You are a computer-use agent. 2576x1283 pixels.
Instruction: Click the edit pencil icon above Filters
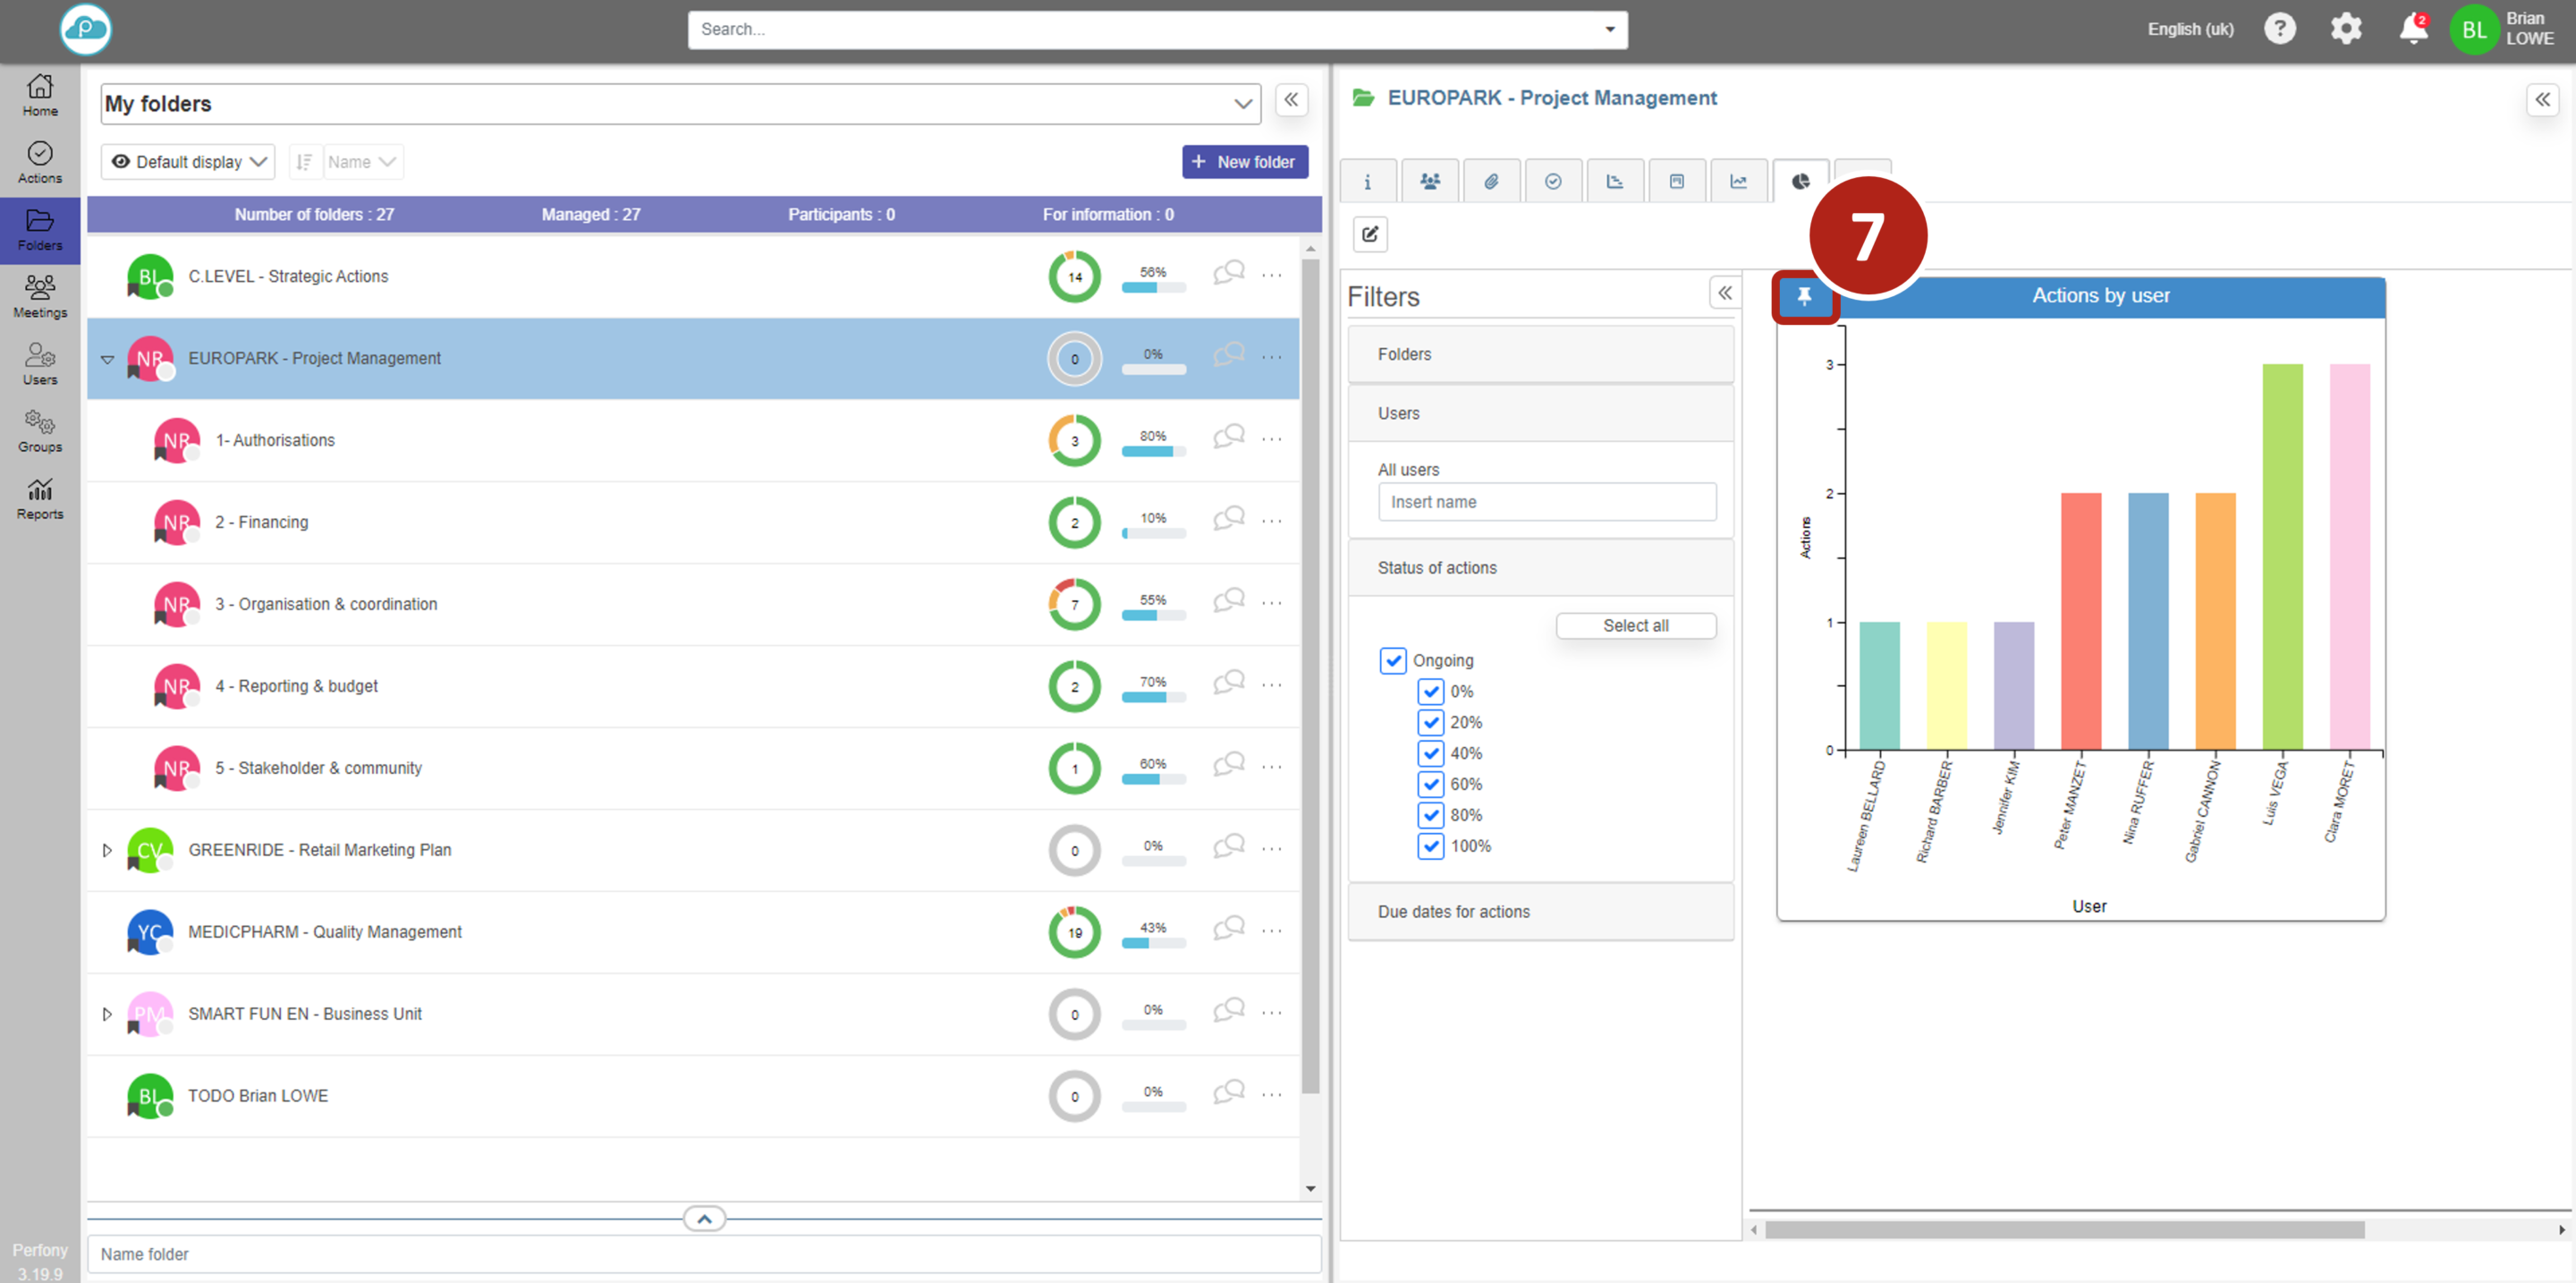[1369, 234]
